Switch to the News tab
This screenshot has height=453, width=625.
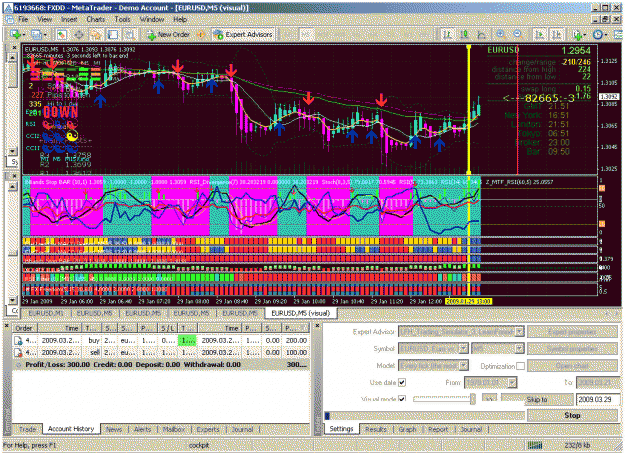click(114, 429)
